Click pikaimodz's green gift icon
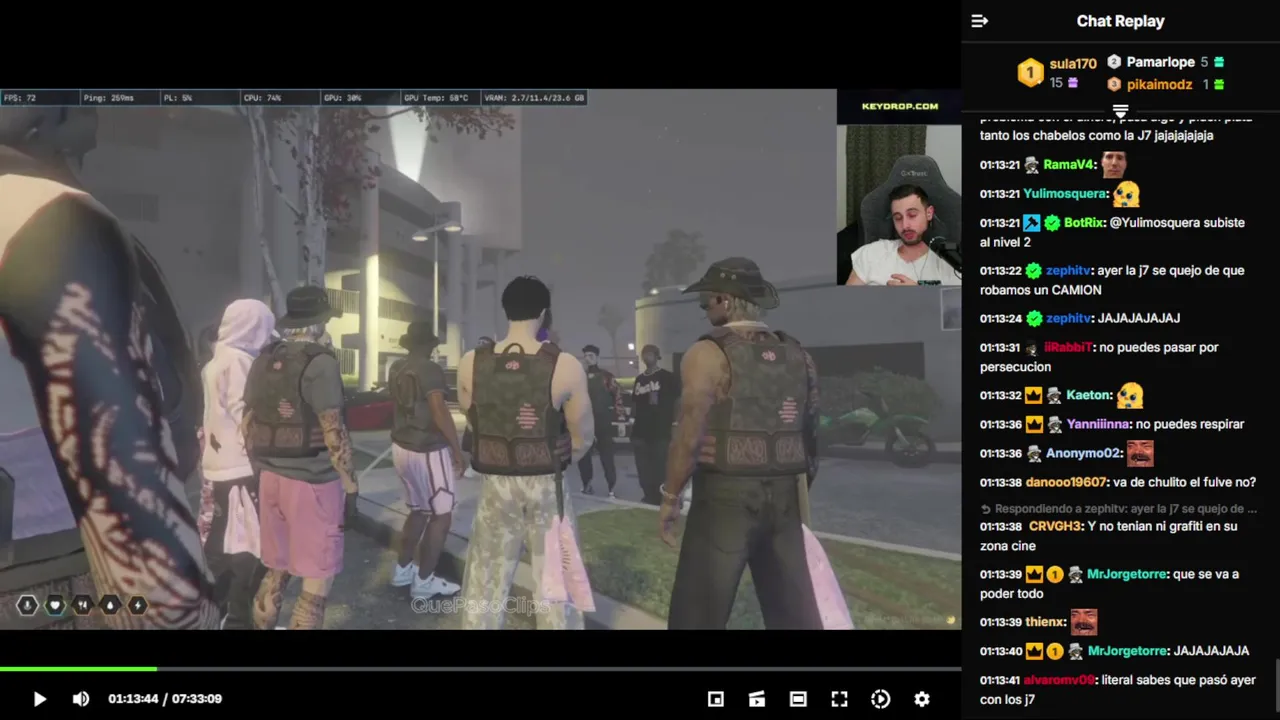1280x720 pixels. coord(1219,85)
